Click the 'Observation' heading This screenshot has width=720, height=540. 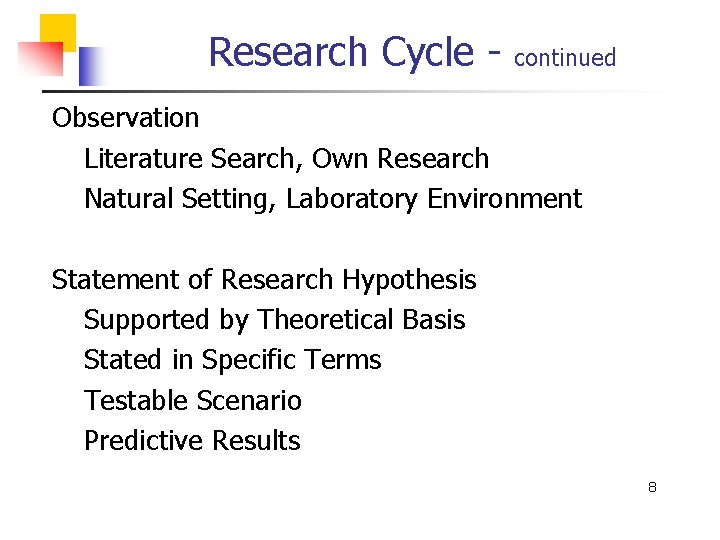pos(126,118)
